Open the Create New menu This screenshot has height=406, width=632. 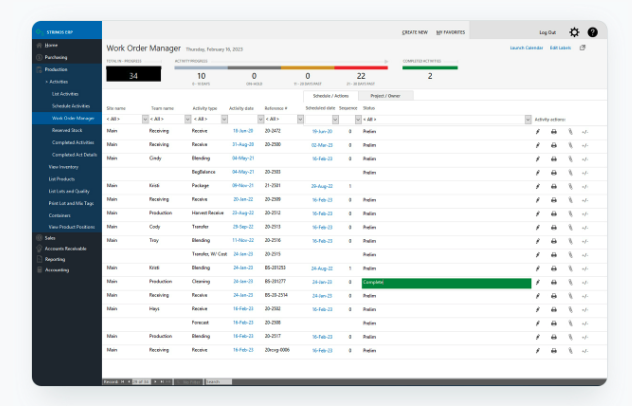point(415,32)
